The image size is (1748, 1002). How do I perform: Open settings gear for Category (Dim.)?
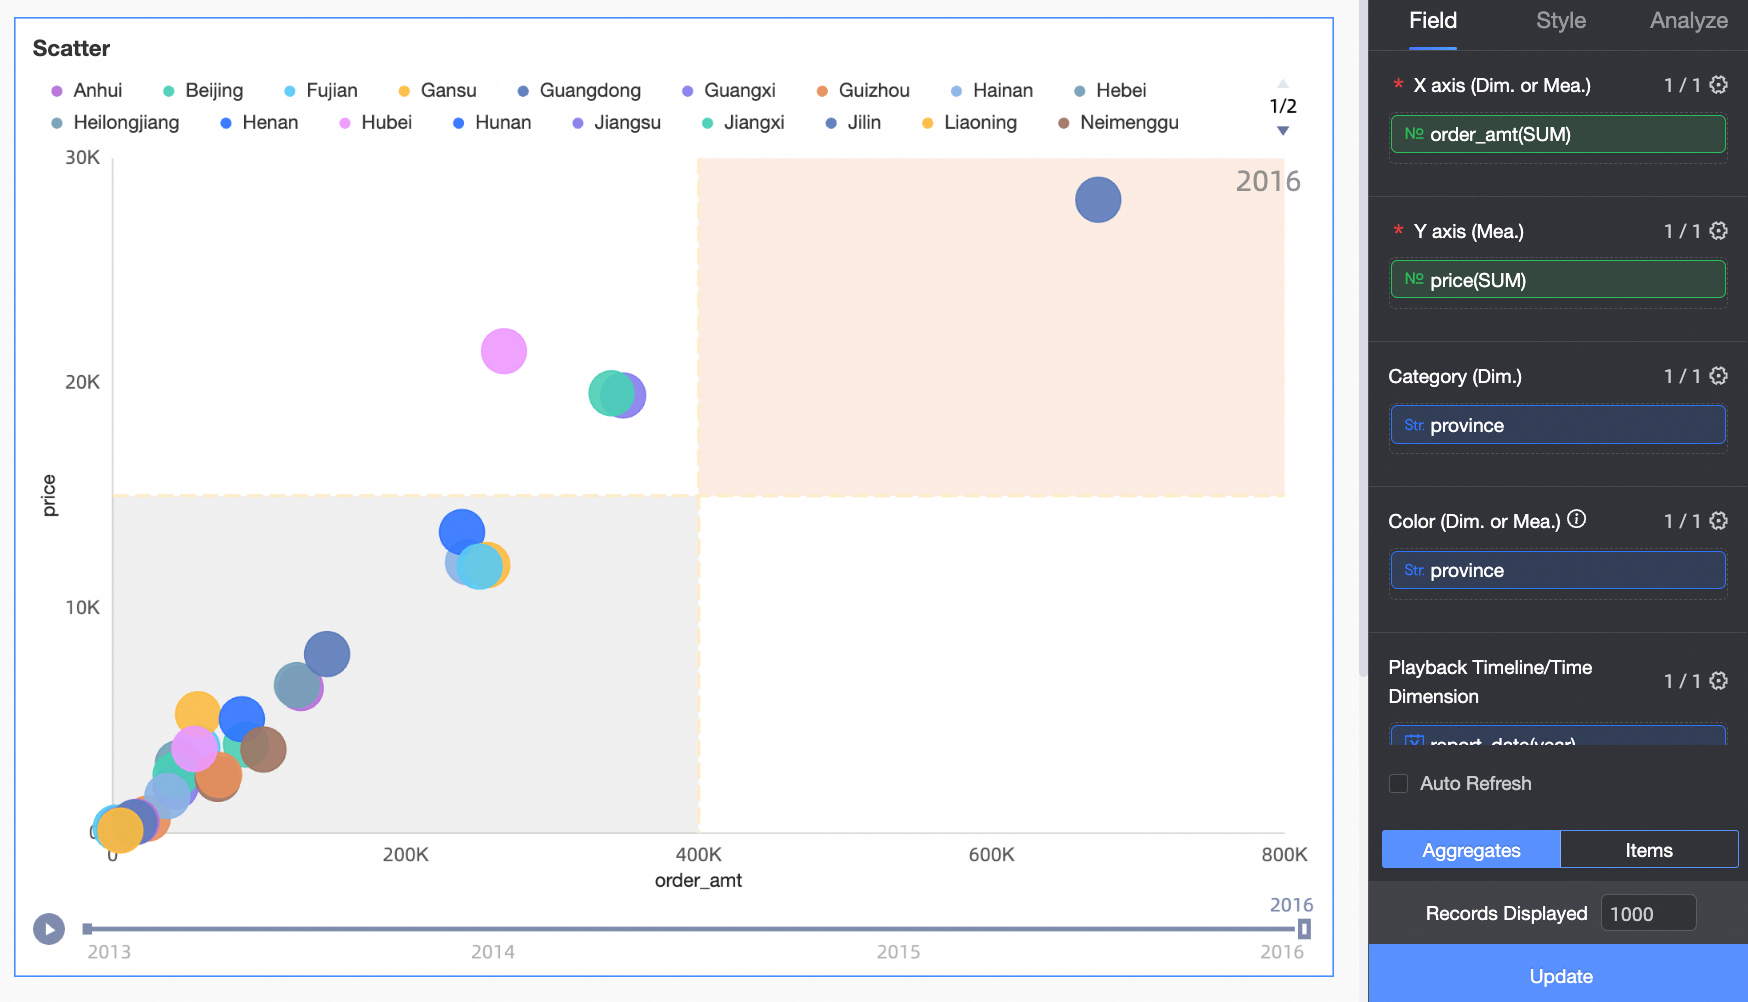[x=1718, y=376]
